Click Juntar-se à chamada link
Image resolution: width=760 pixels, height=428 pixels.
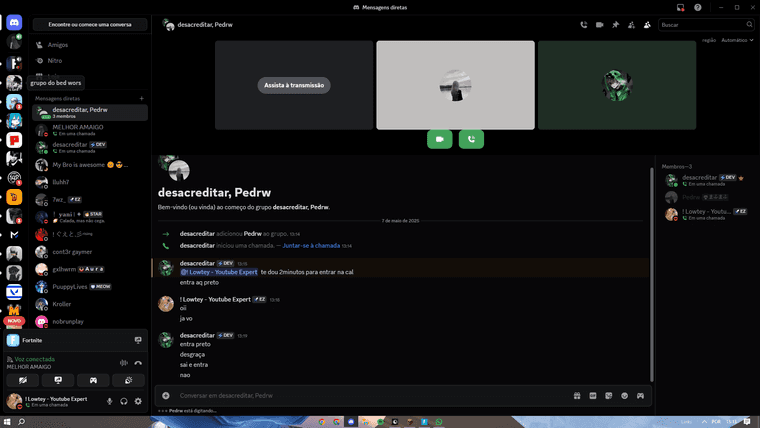tap(311, 246)
